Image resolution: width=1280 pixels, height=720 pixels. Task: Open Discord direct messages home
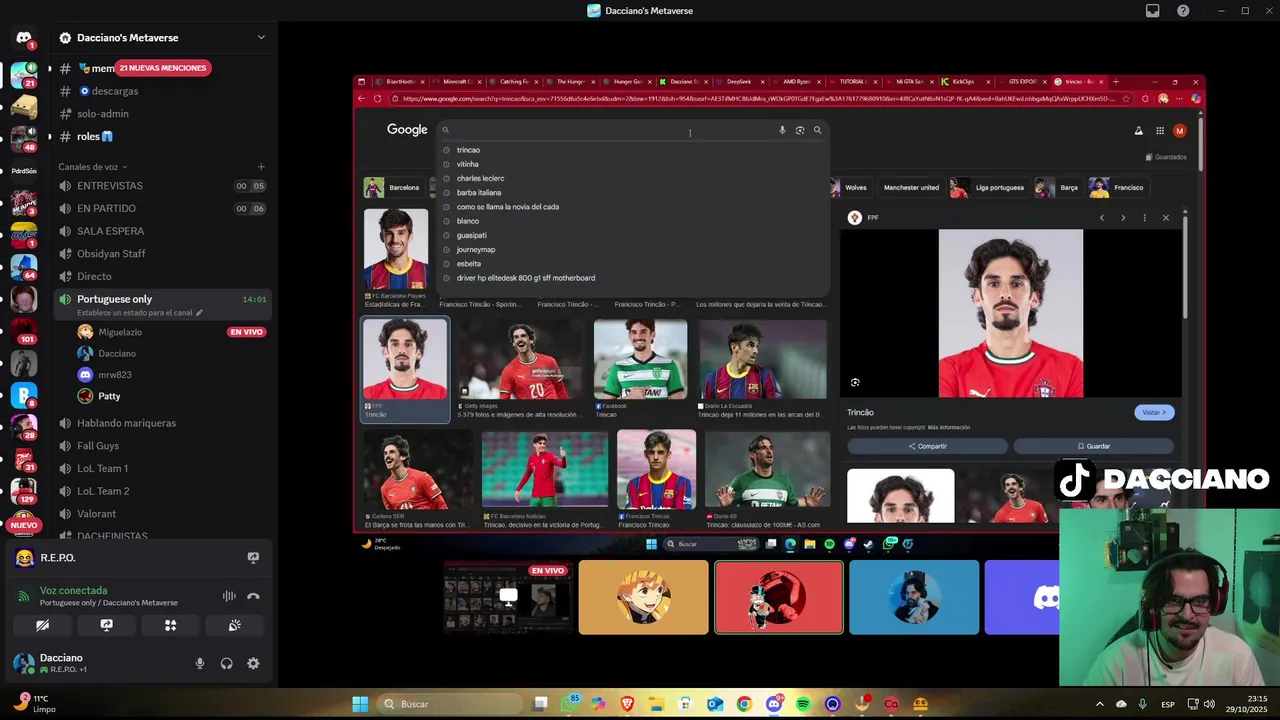pos(24,38)
